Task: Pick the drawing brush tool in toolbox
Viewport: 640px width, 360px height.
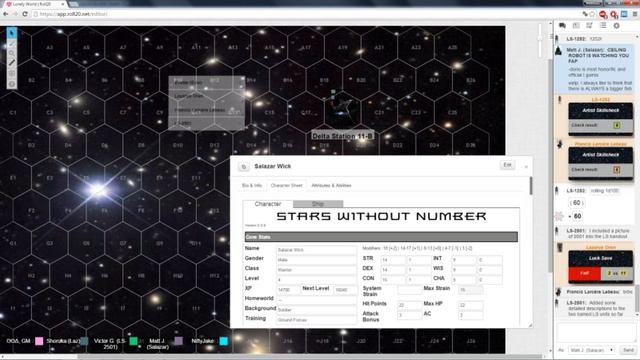Action: click(x=12, y=43)
